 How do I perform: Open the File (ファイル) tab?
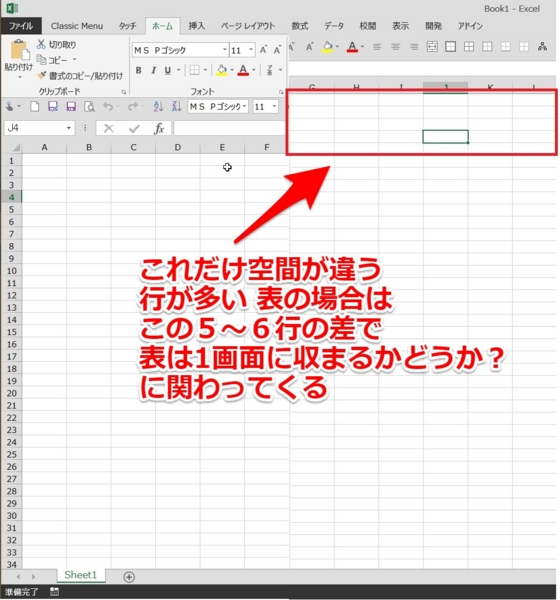21,26
